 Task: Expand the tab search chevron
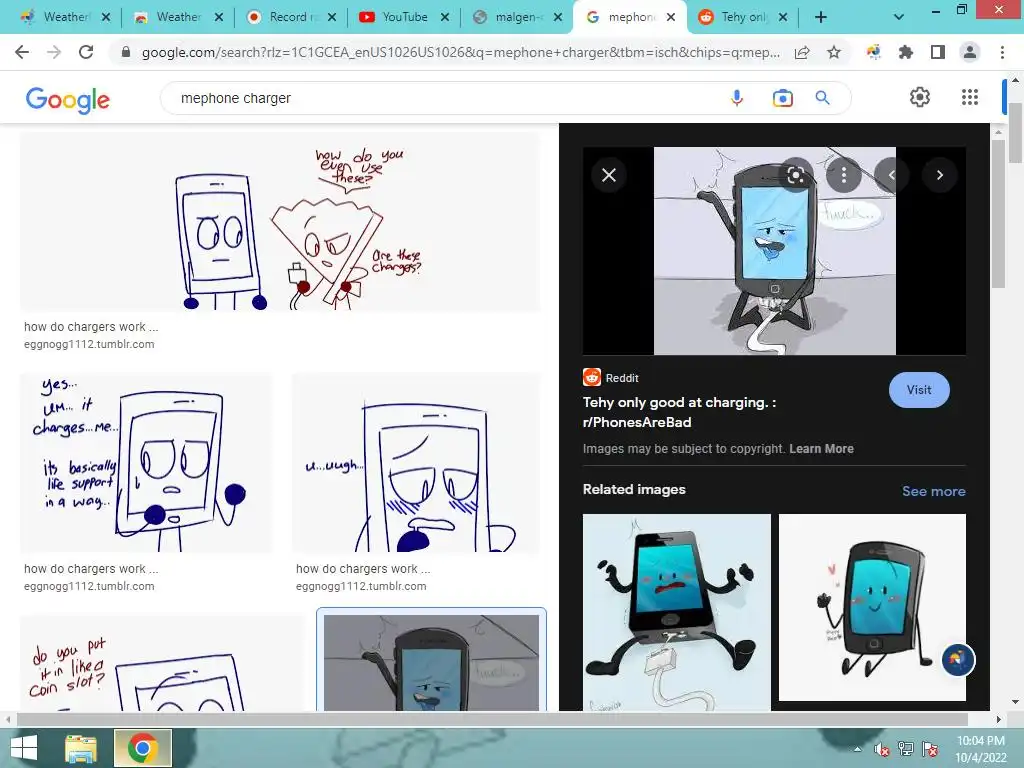[899, 17]
